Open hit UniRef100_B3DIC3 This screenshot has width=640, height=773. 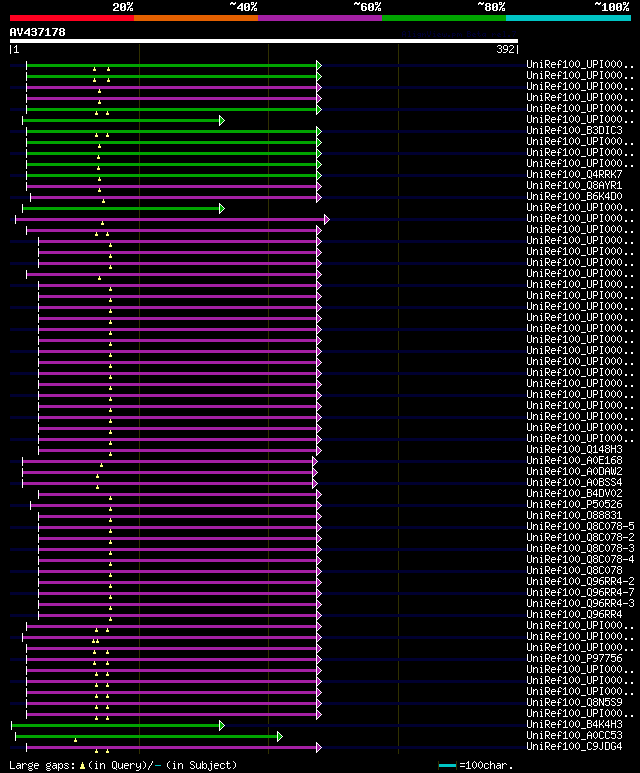click(x=574, y=131)
